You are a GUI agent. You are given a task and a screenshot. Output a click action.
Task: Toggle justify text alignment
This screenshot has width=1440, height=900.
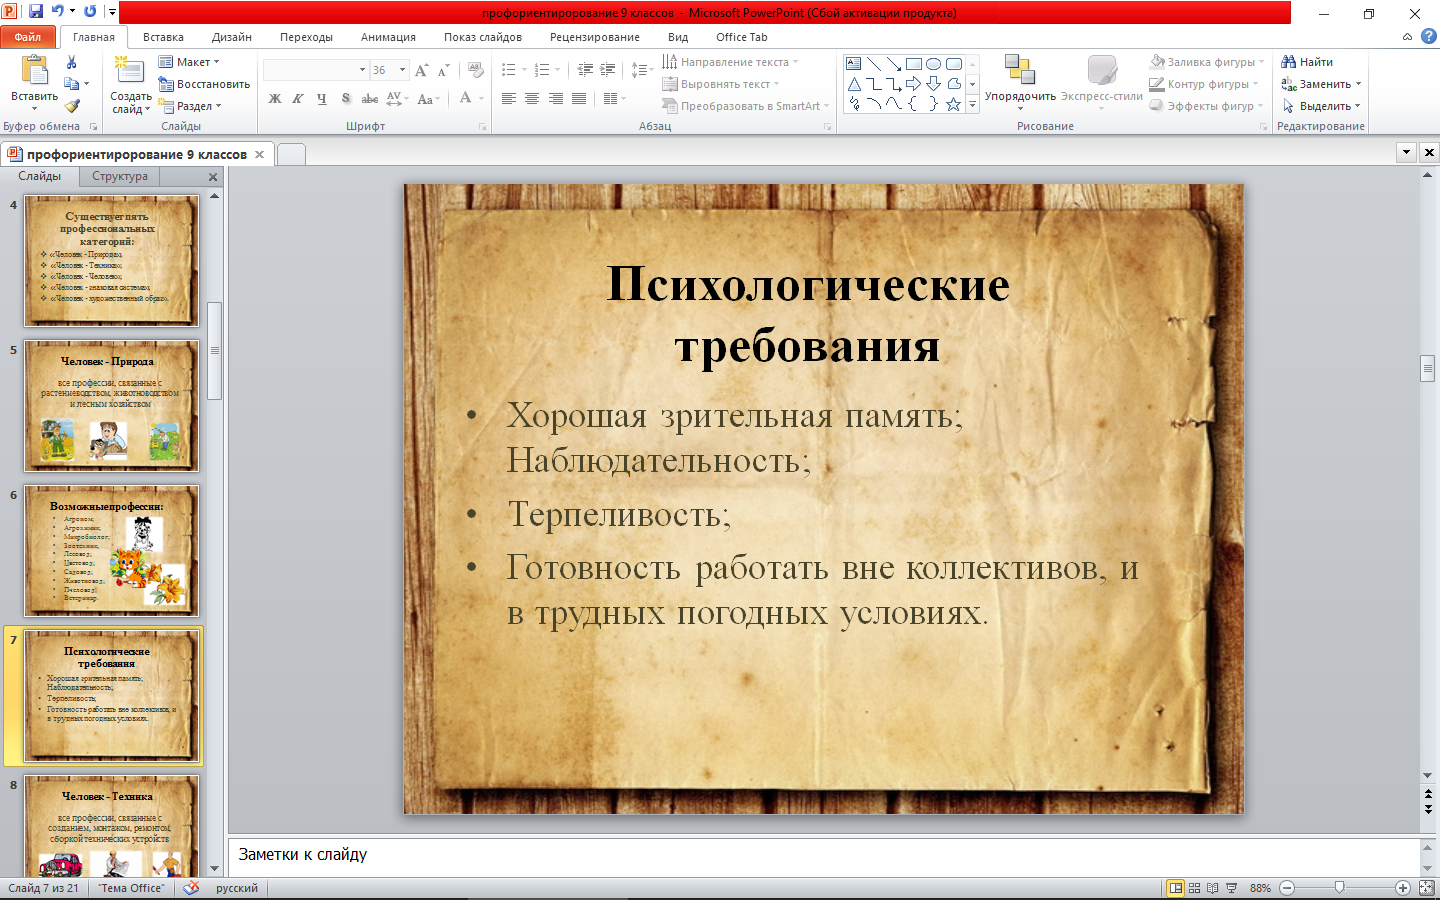point(579,98)
